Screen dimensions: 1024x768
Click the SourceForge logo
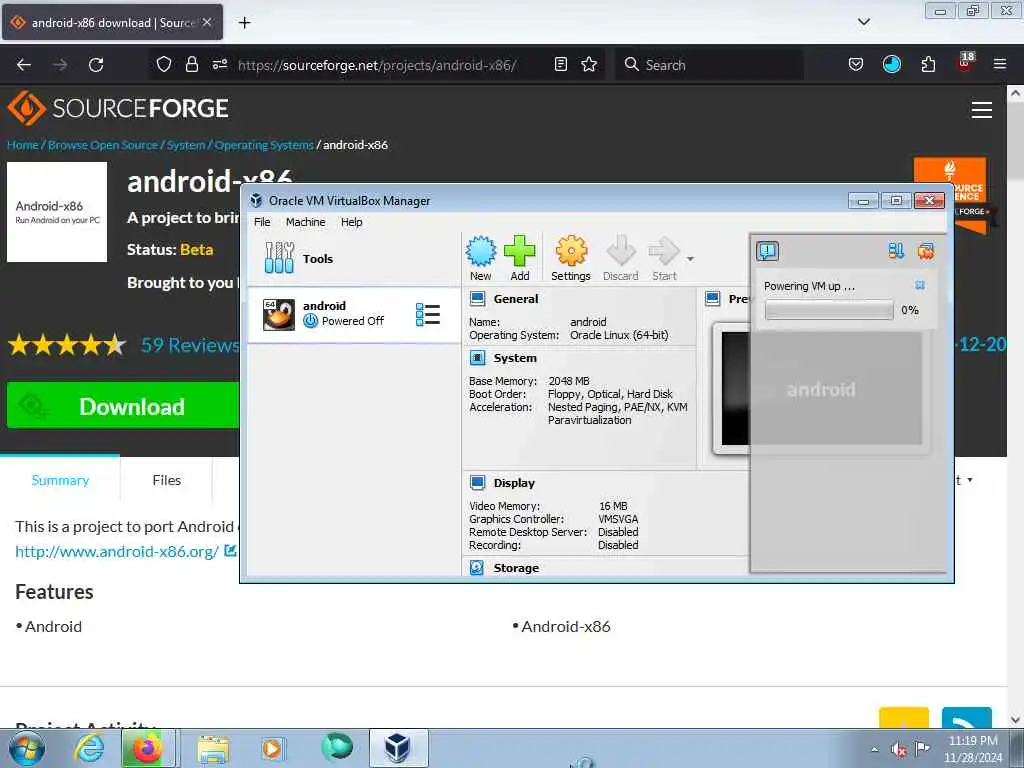tap(118, 108)
